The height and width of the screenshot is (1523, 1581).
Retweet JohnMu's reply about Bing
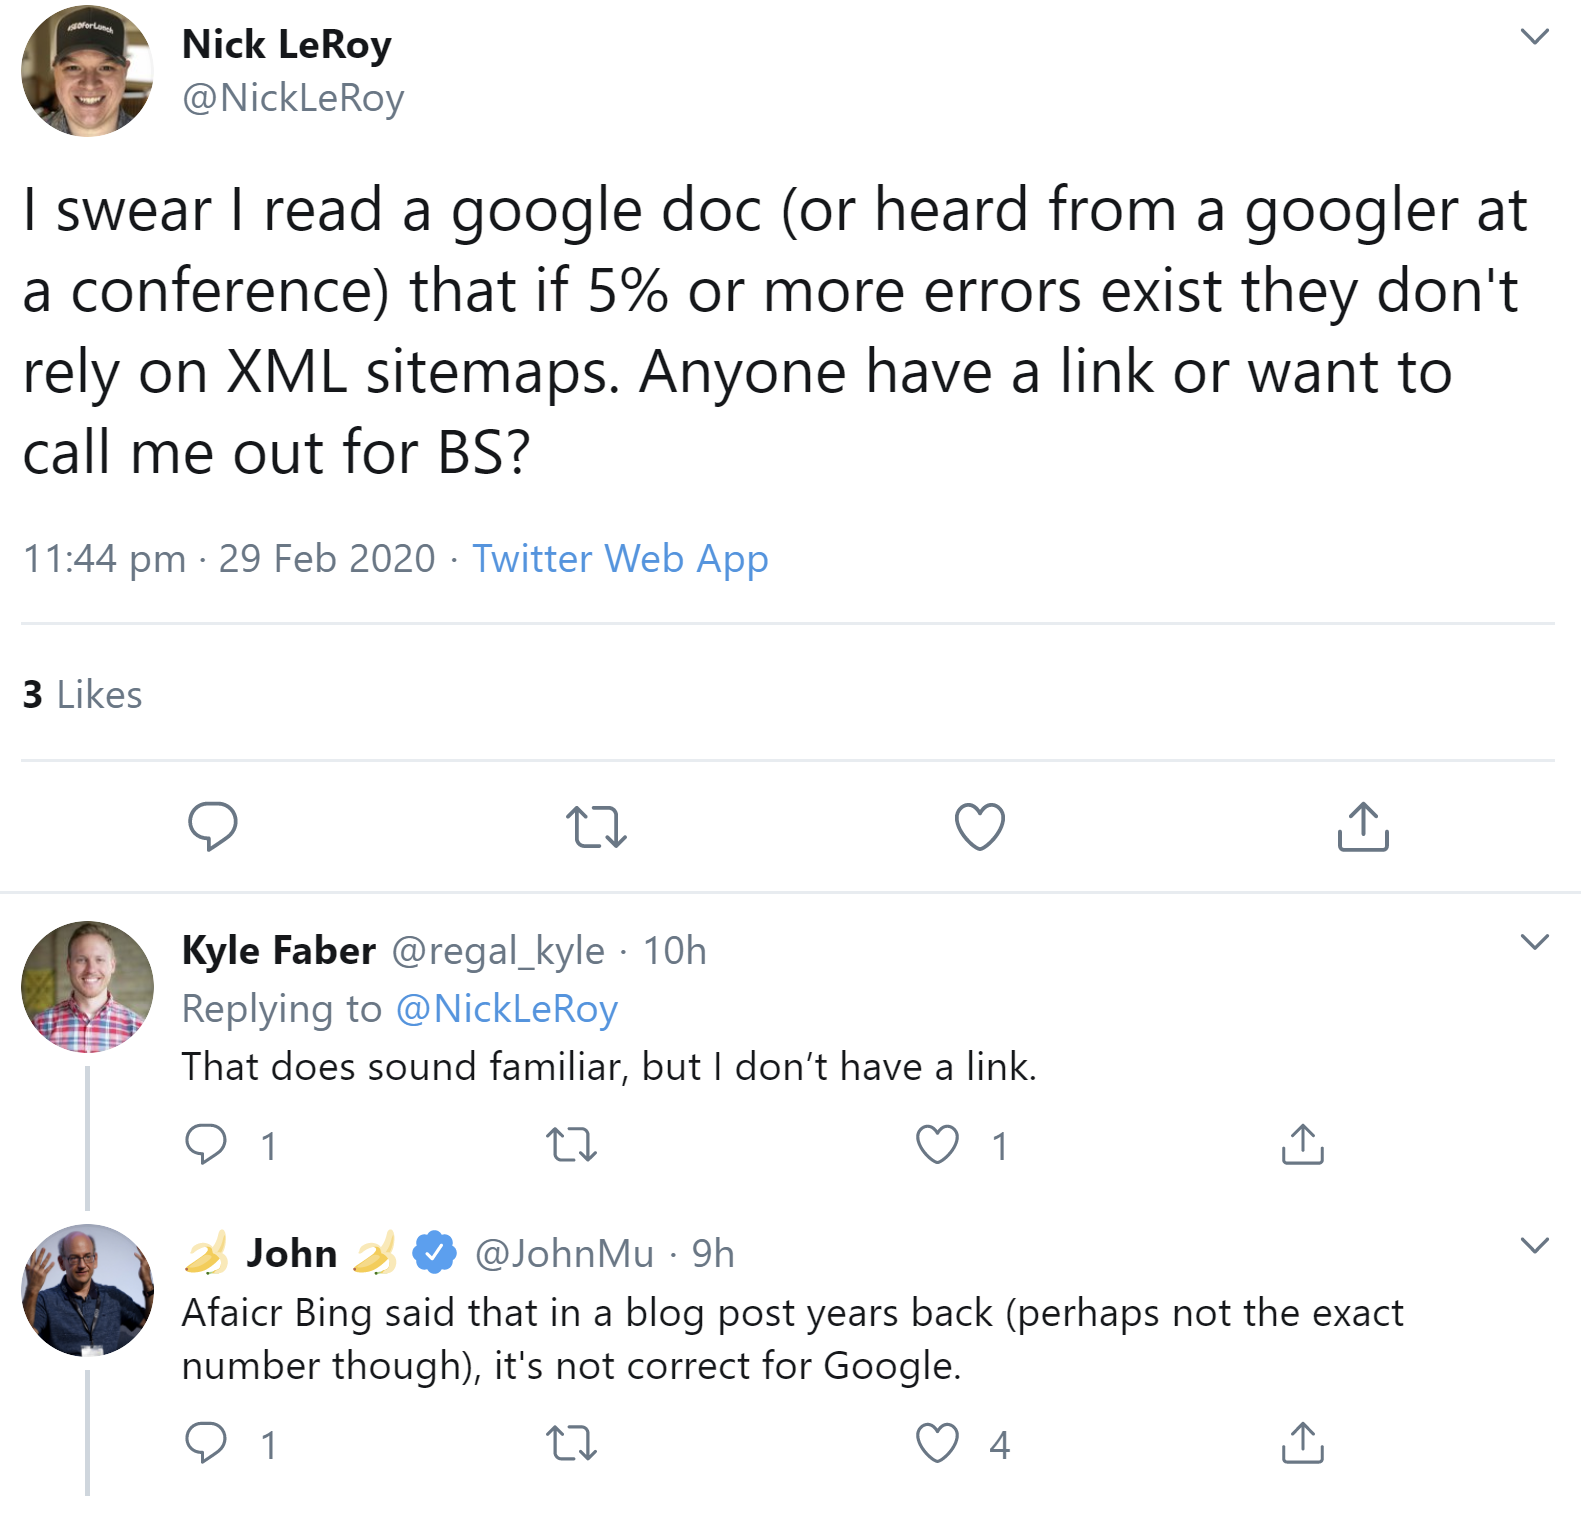click(x=572, y=1443)
